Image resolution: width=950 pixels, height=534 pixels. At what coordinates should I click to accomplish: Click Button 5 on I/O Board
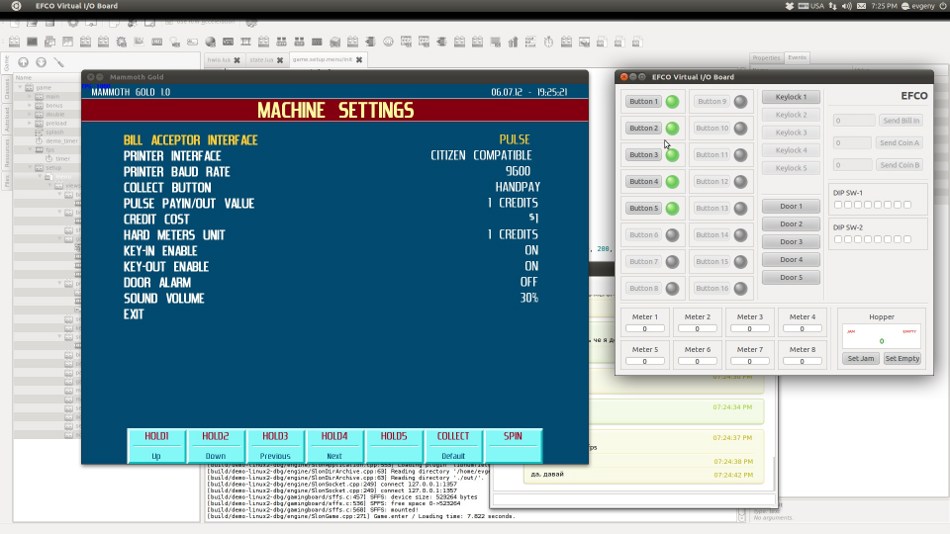click(643, 209)
